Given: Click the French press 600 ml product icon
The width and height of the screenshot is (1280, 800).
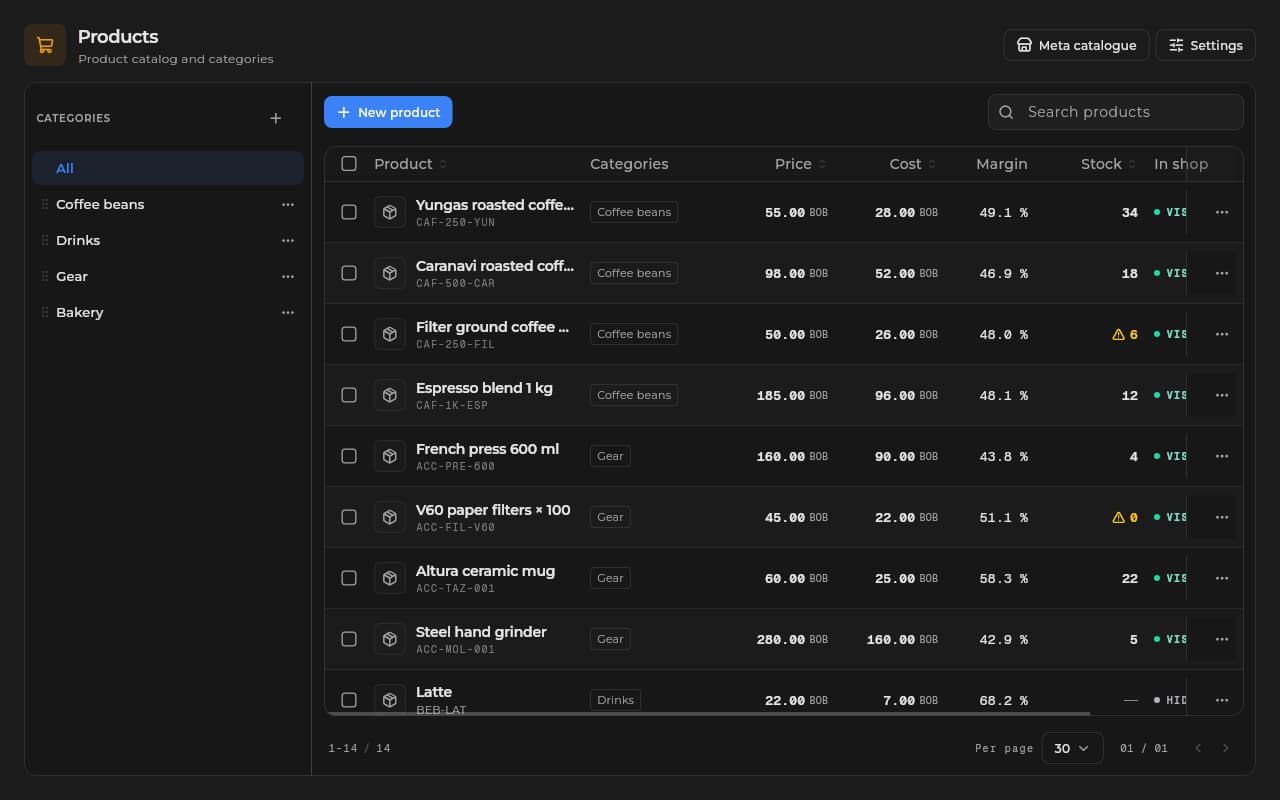Looking at the screenshot, I should (x=390, y=456).
